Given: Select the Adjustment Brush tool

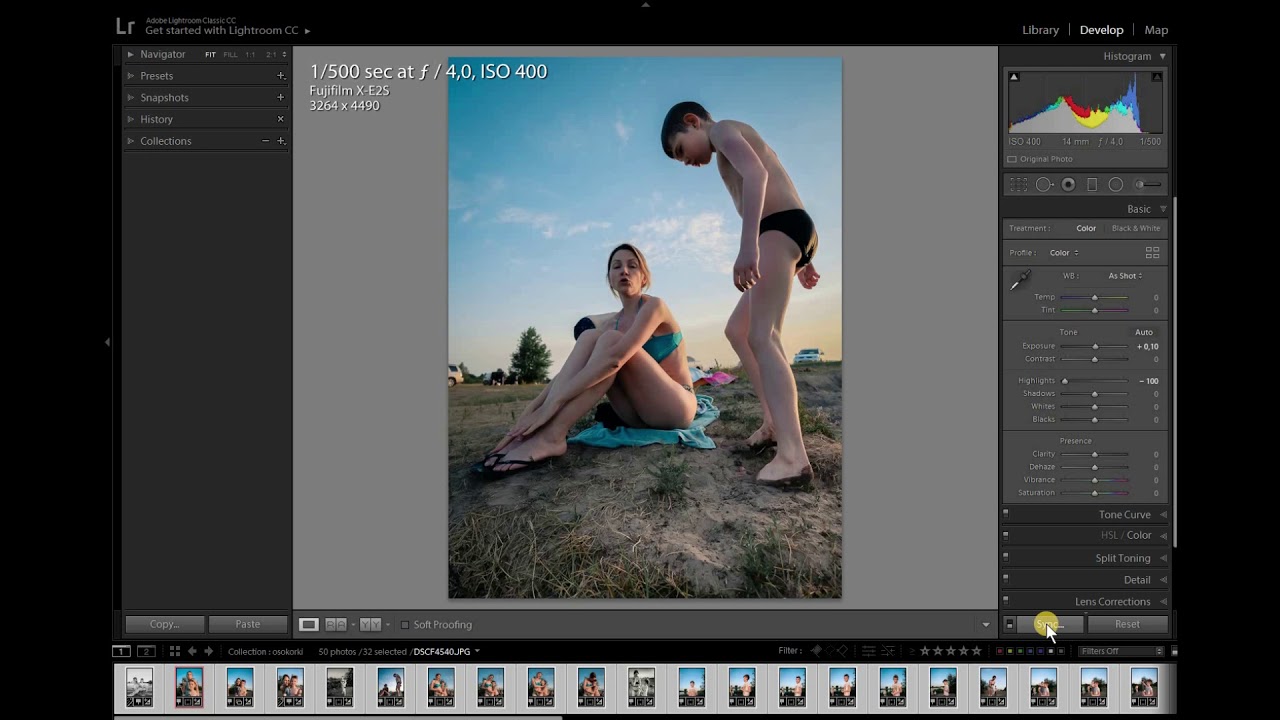Looking at the screenshot, I should pyautogui.click(x=1148, y=185).
